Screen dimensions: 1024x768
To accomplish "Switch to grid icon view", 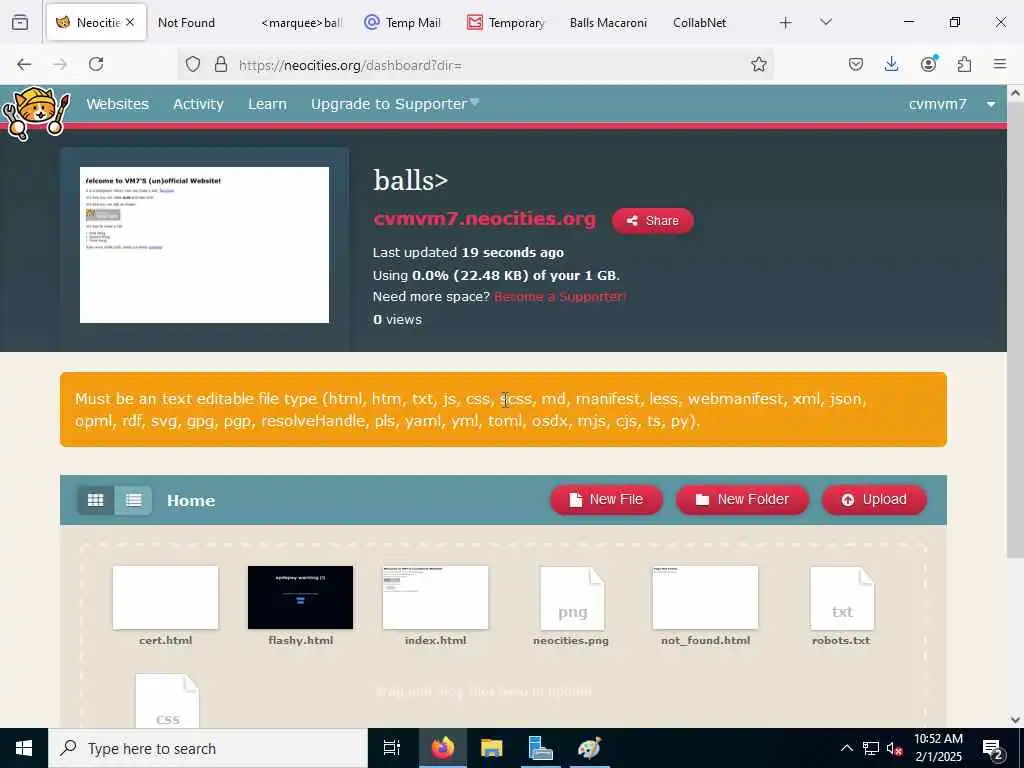I will [x=96, y=500].
